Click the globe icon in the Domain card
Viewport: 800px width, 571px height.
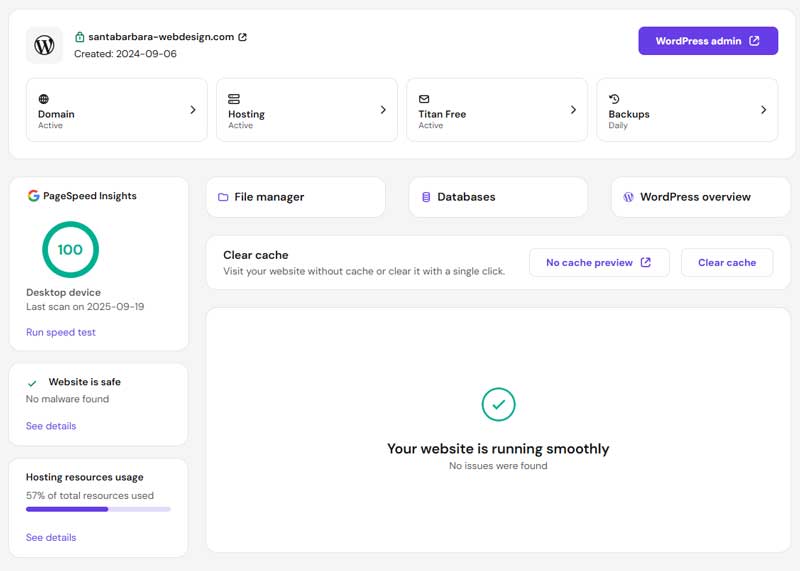click(x=43, y=99)
